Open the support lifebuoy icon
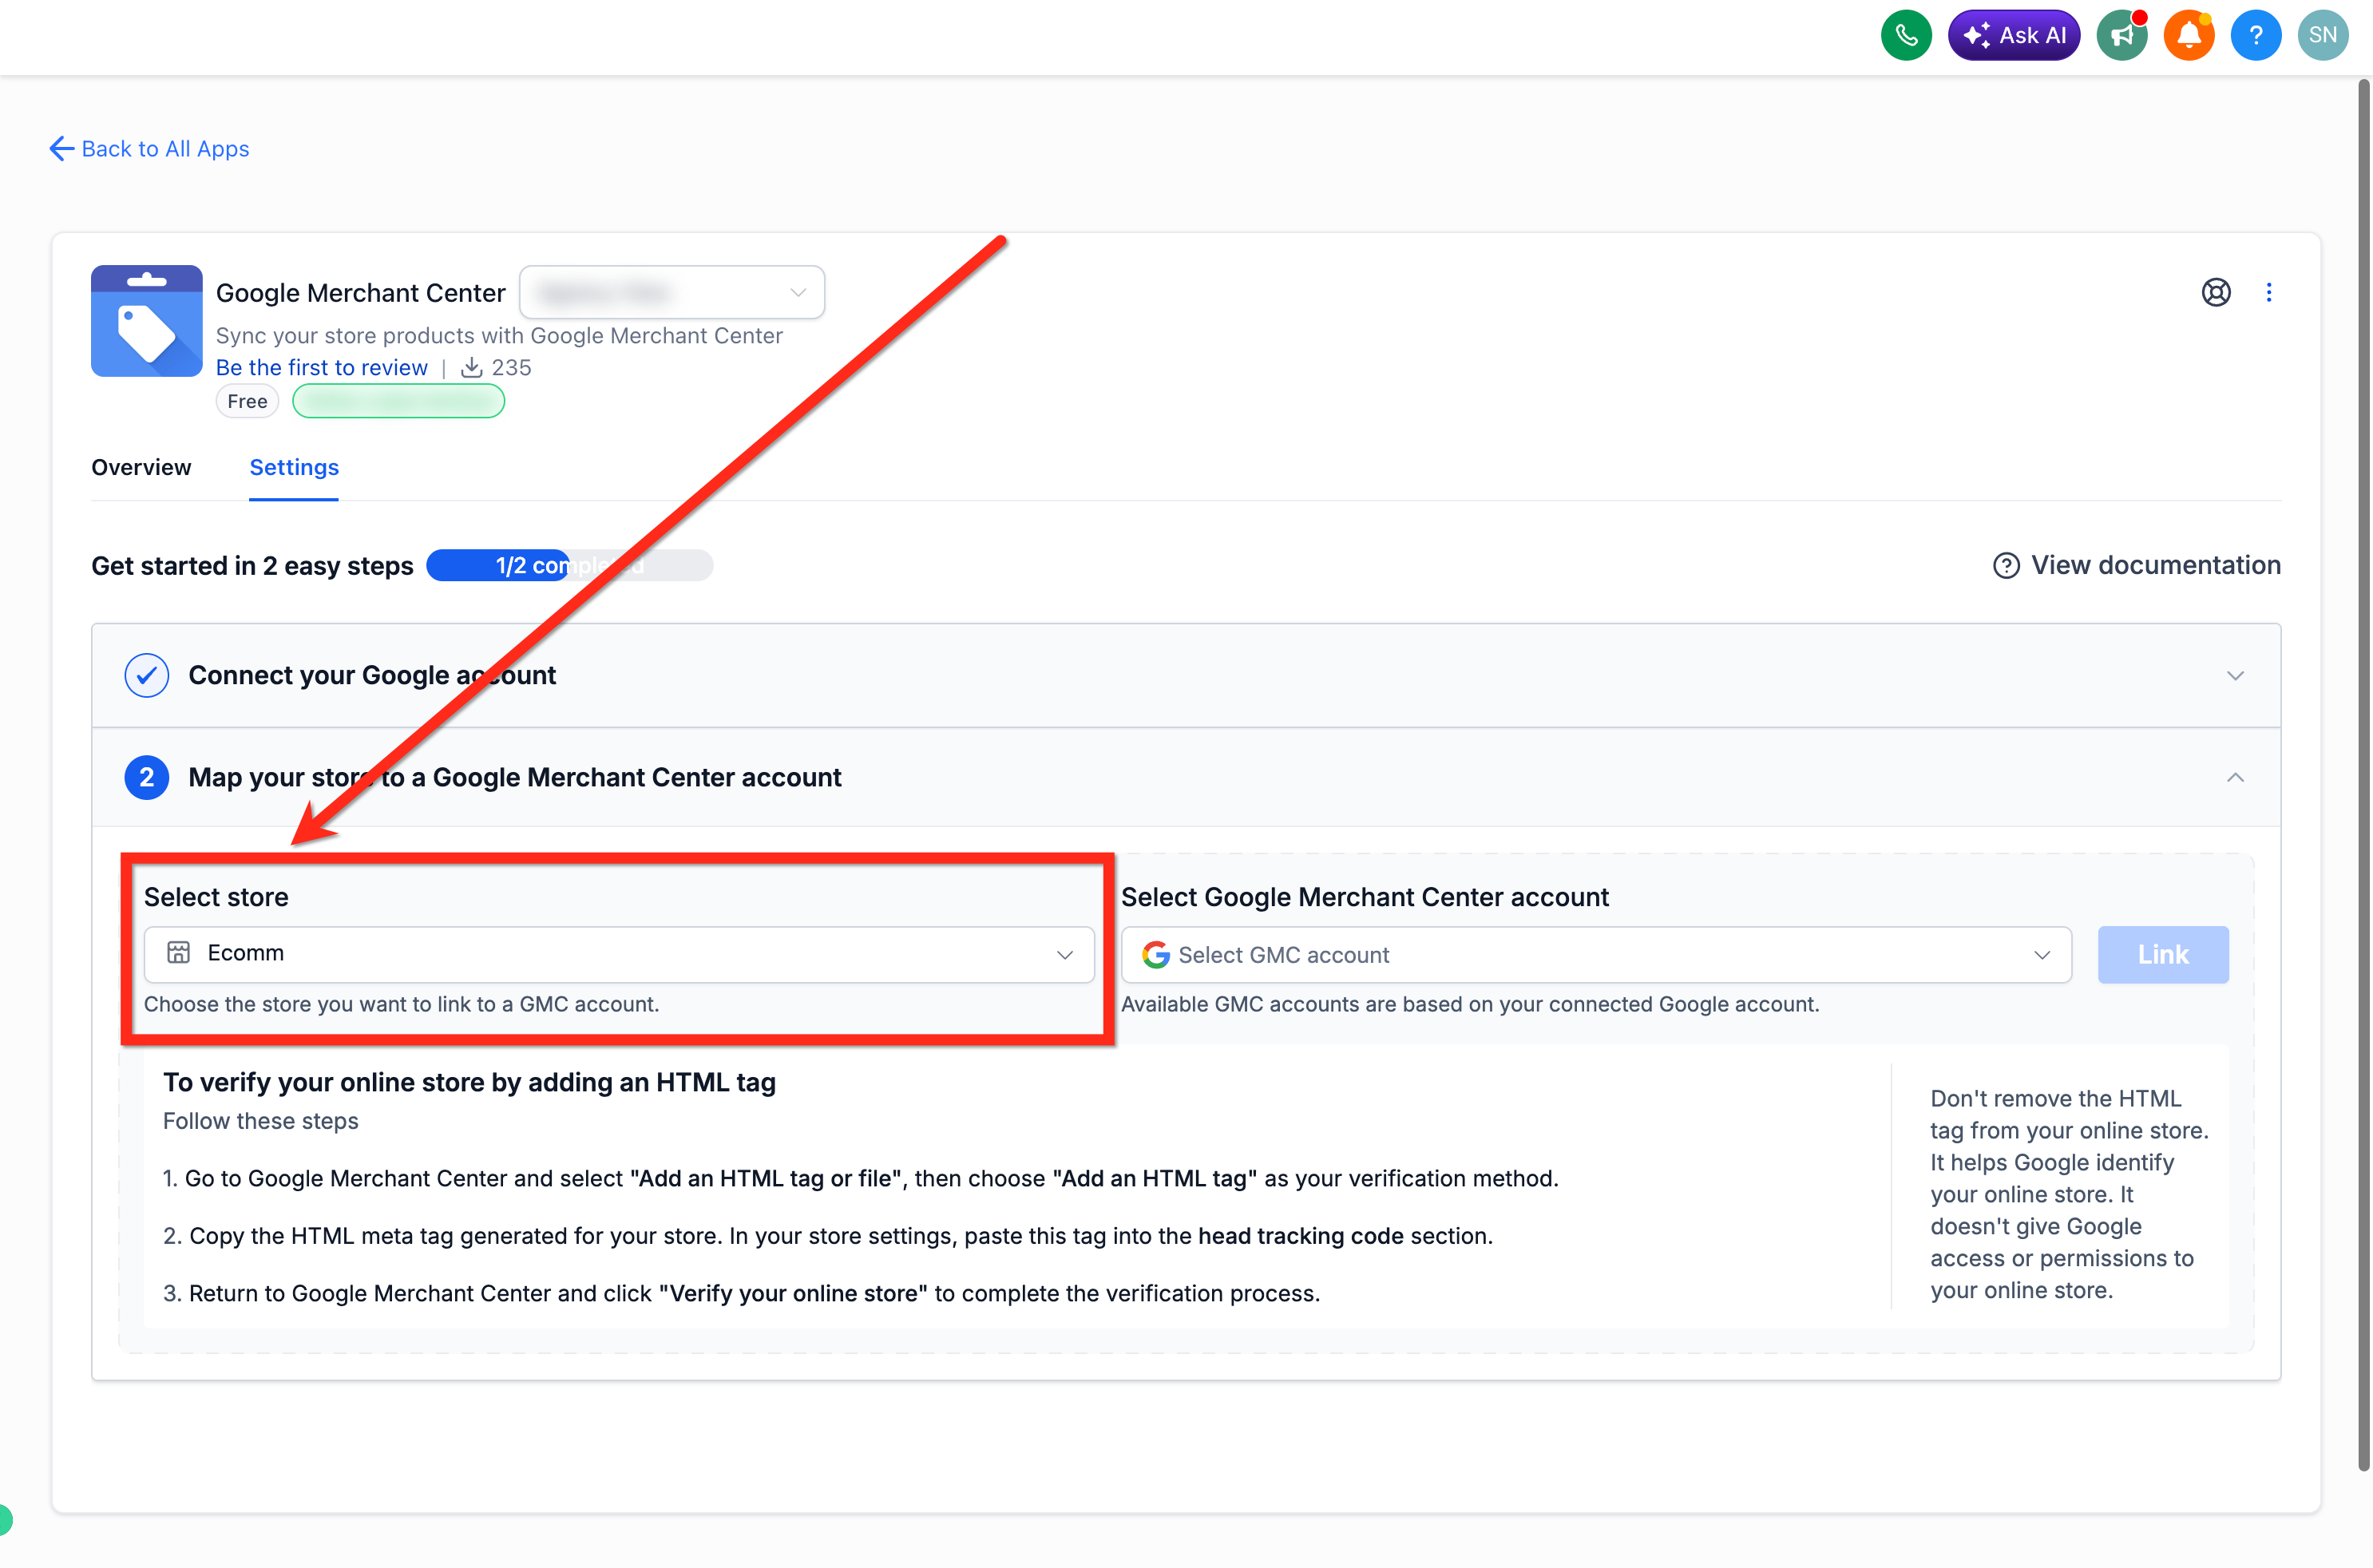 tap(2216, 292)
